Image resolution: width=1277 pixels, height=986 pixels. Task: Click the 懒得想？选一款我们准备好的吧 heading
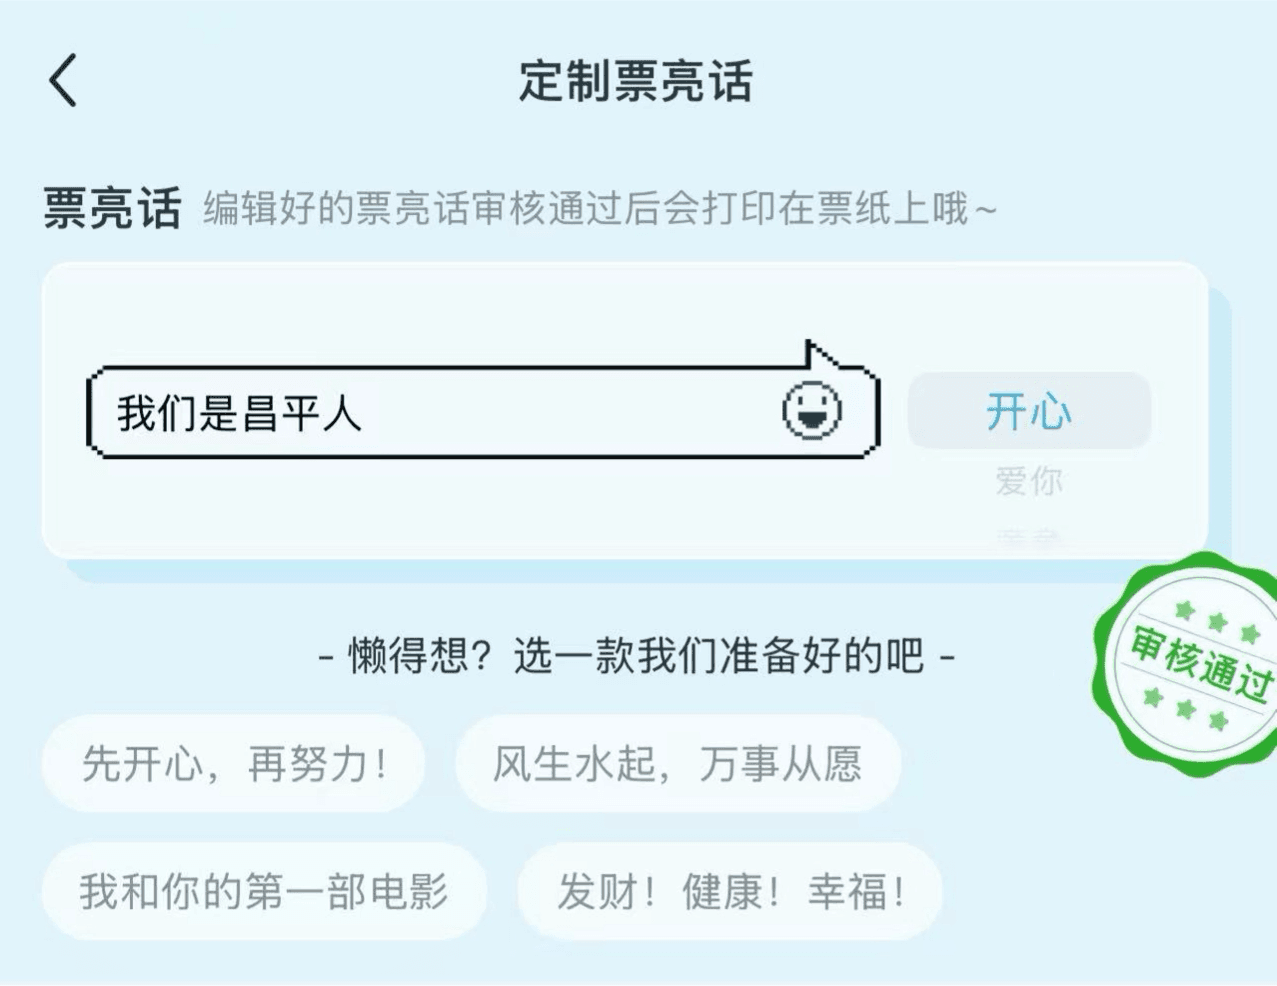[x=636, y=657]
